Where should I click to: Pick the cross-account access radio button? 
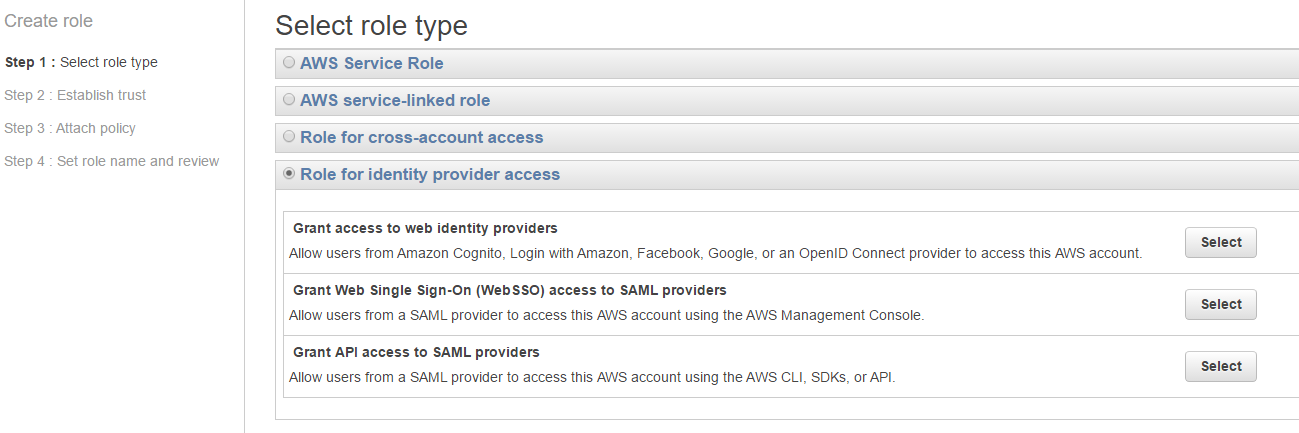(289, 137)
